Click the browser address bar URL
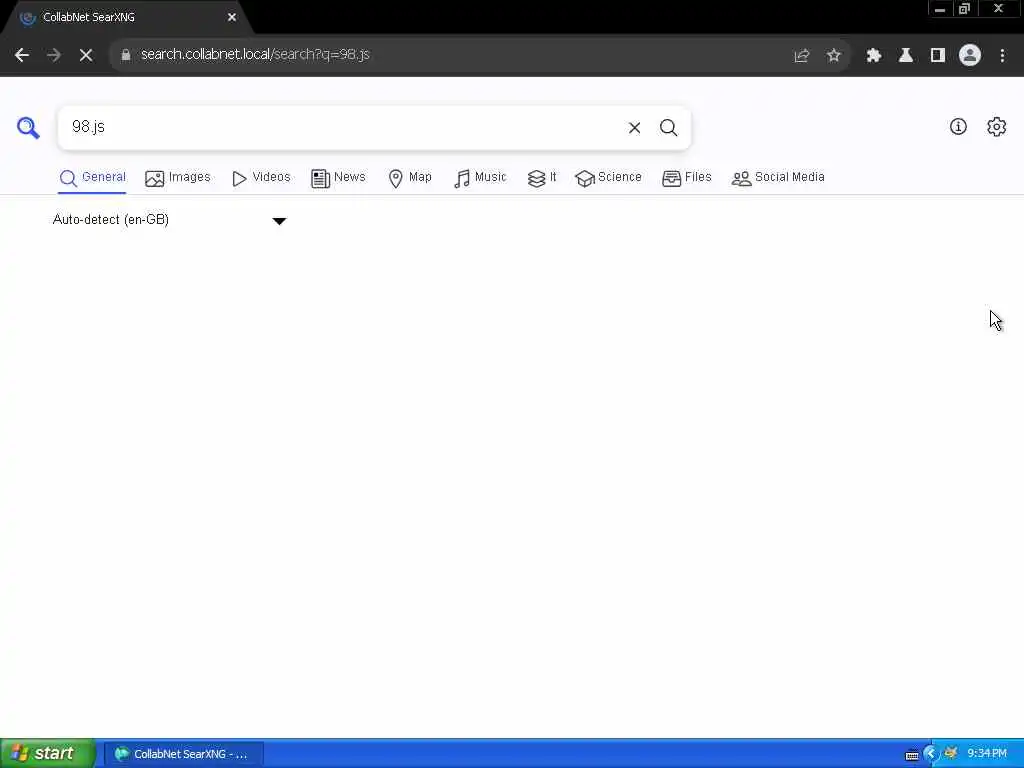 pos(255,55)
